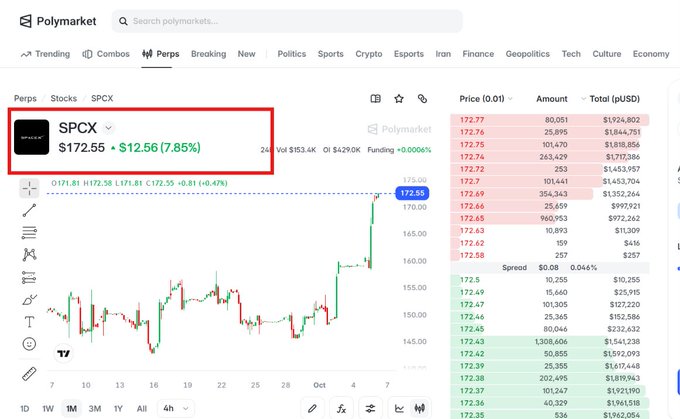Go to the New tab
This screenshot has width=680, height=419.
click(246, 54)
